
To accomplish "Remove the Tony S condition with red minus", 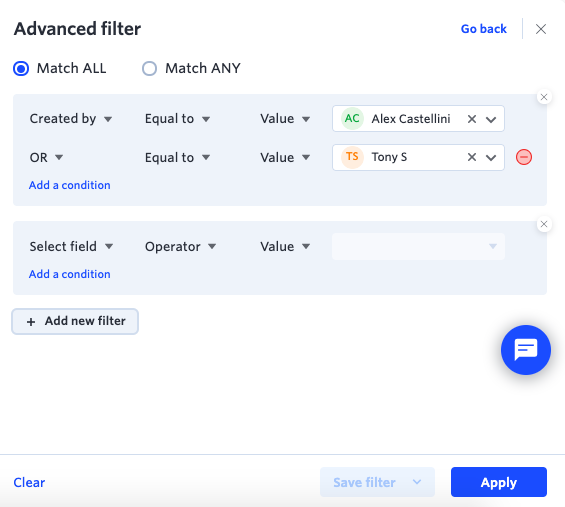I will [524, 157].
